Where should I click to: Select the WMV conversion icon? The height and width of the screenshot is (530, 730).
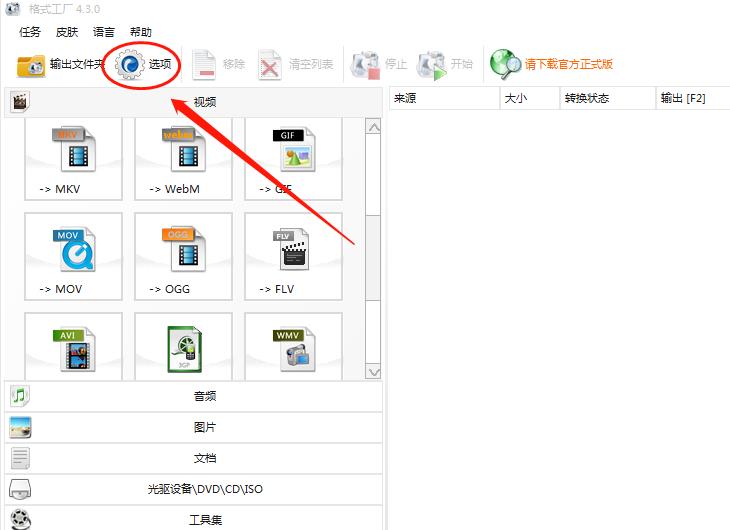(294, 349)
